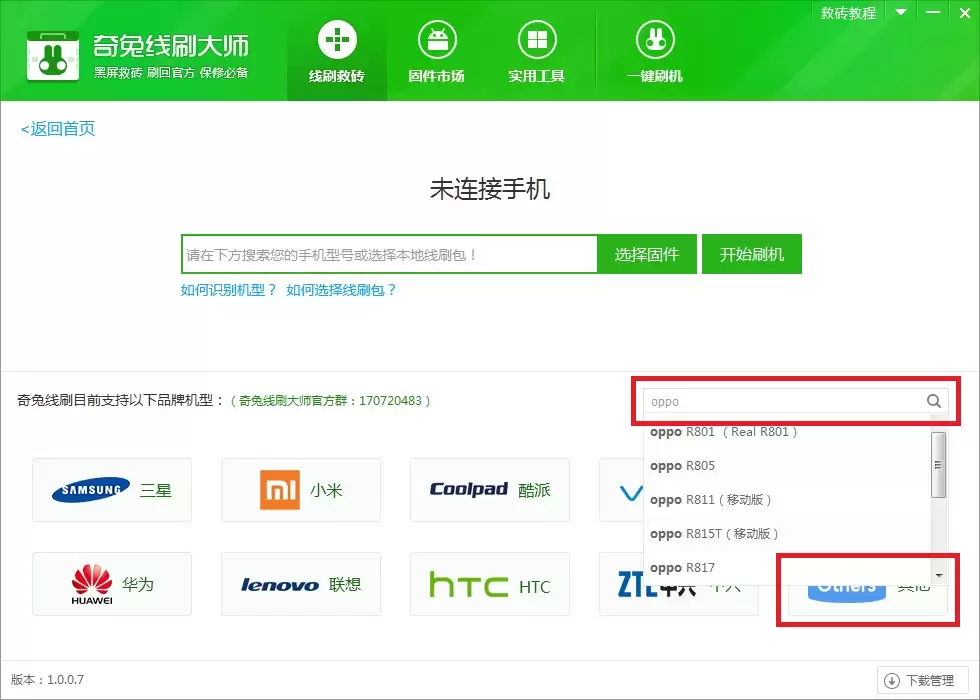
Task: Click the 开始刷机 start flashing button
Action: pos(751,254)
